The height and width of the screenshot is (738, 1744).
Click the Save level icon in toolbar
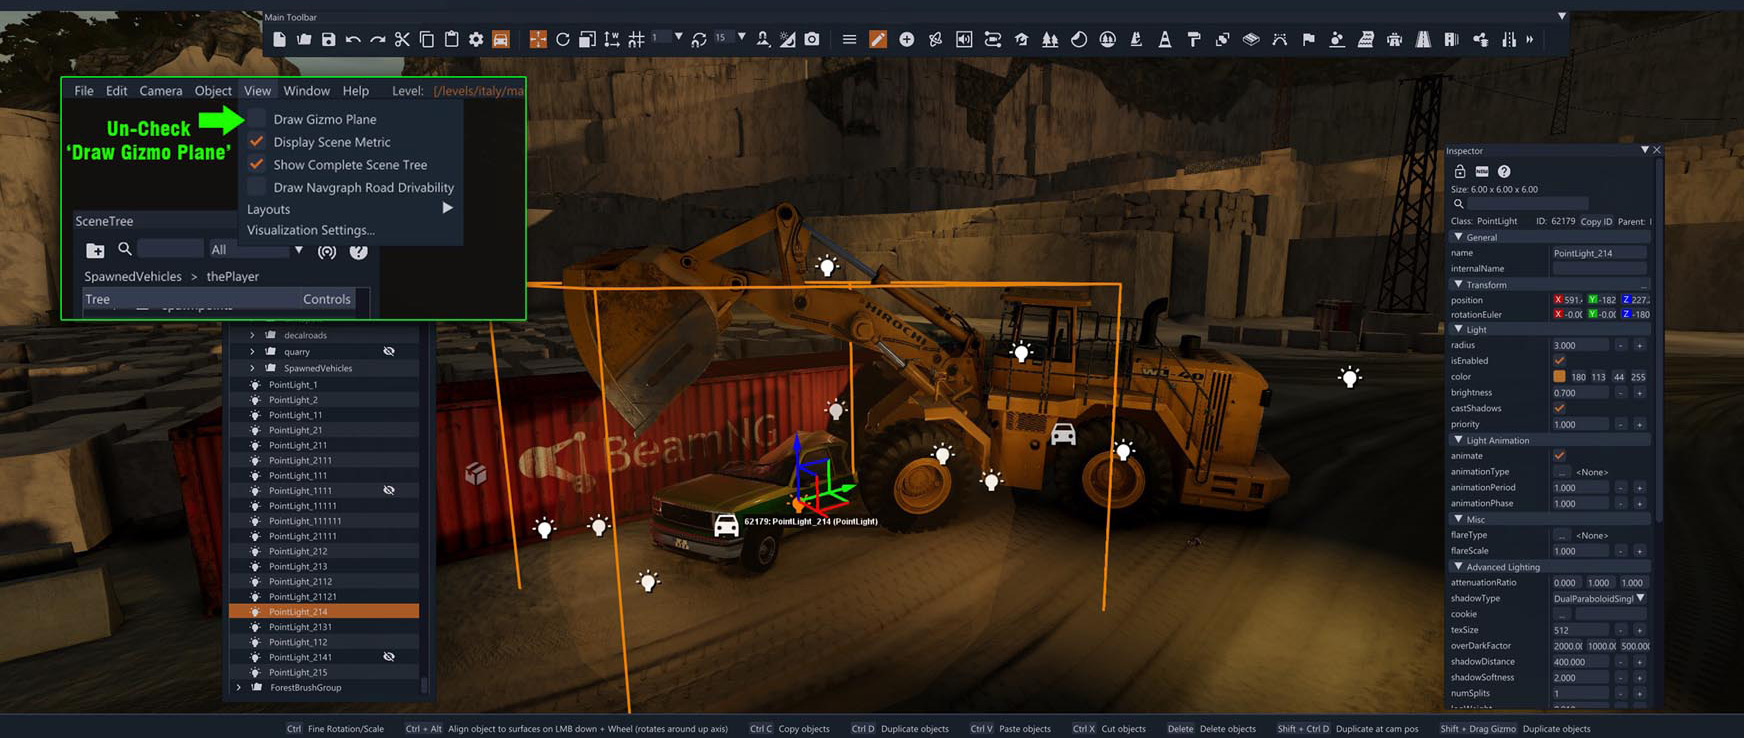coord(328,40)
